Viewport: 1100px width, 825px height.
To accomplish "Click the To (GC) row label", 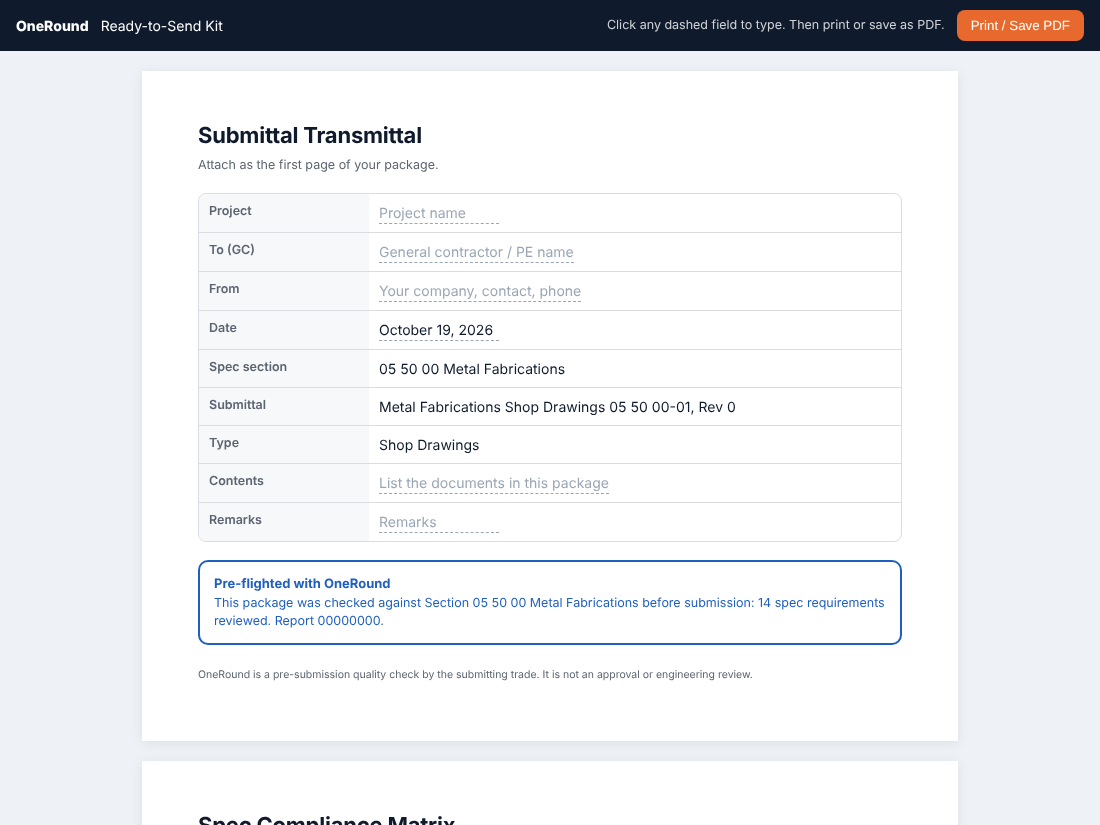I will pos(232,250).
